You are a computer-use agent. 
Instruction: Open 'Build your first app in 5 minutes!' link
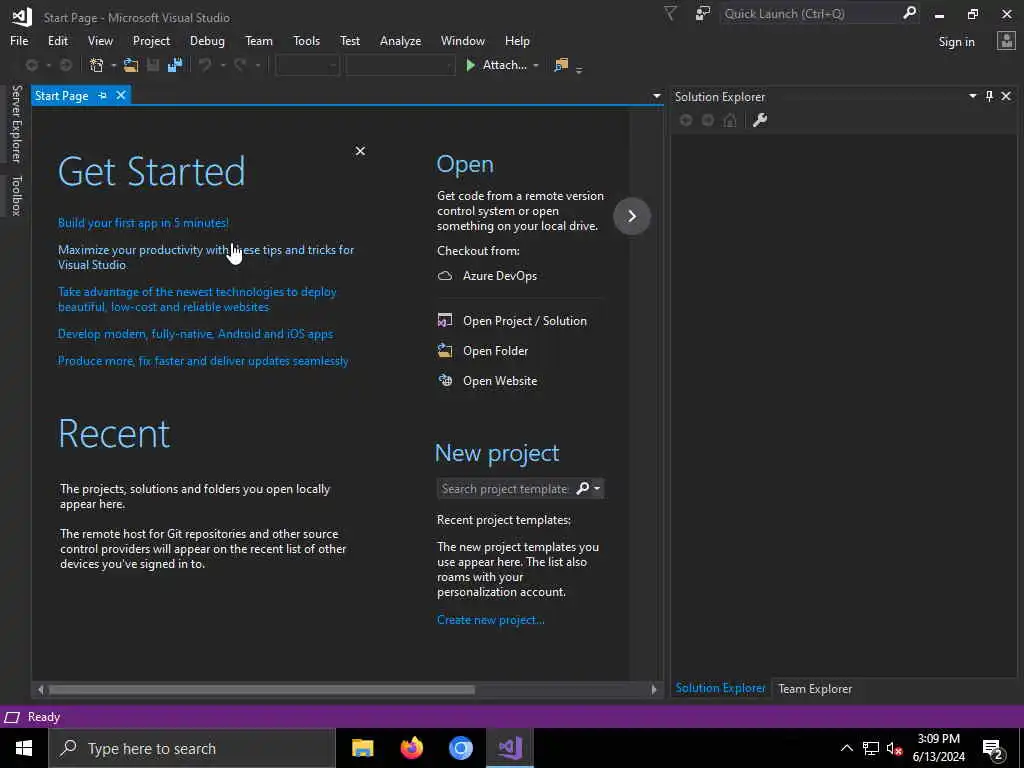(x=143, y=223)
